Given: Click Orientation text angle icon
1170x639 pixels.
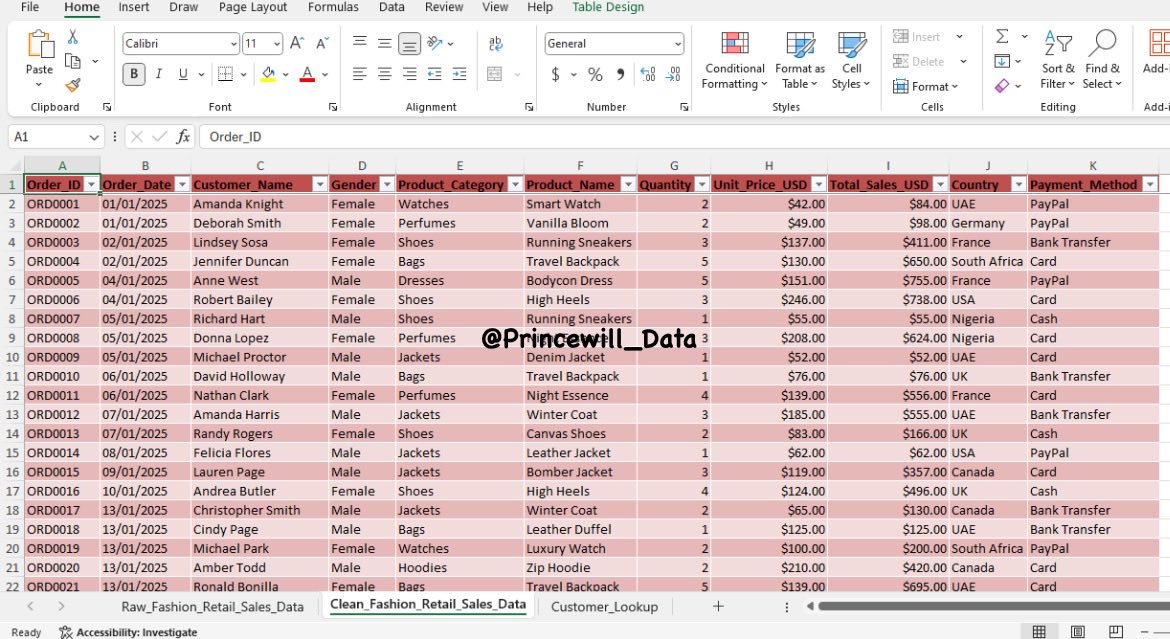Looking at the screenshot, I should 435,43.
